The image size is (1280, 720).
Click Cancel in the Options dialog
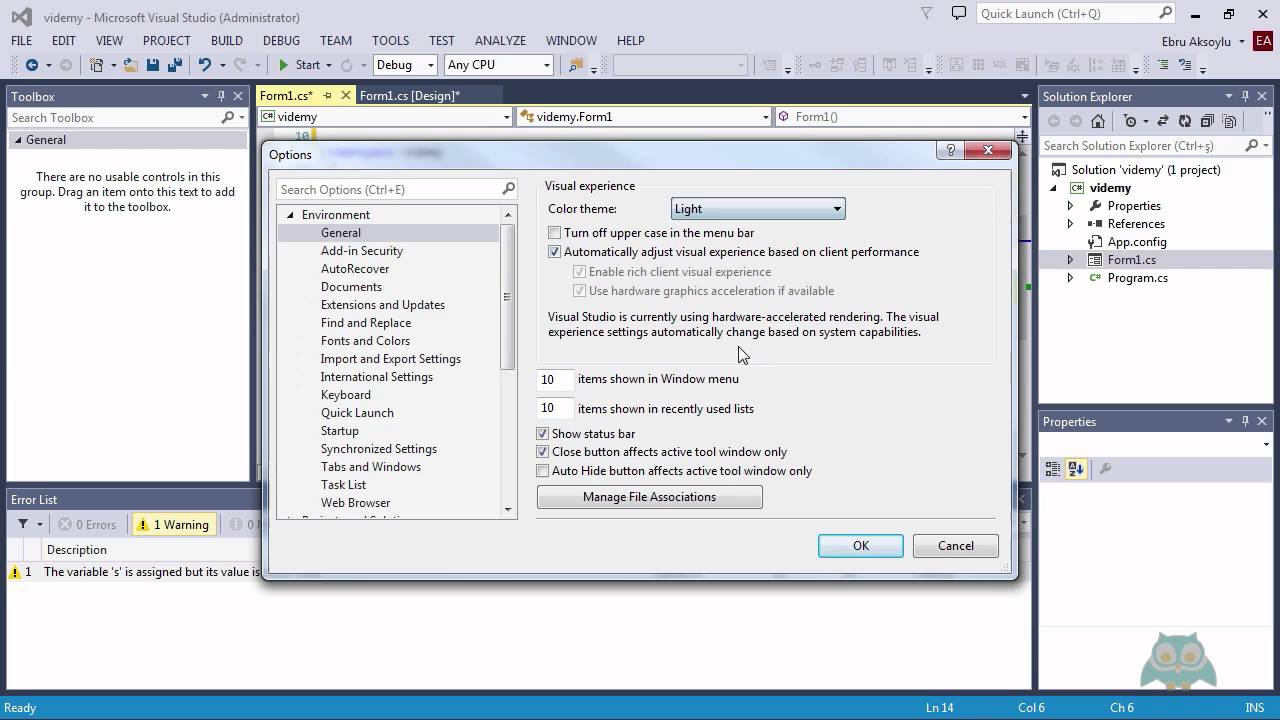point(956,546)
